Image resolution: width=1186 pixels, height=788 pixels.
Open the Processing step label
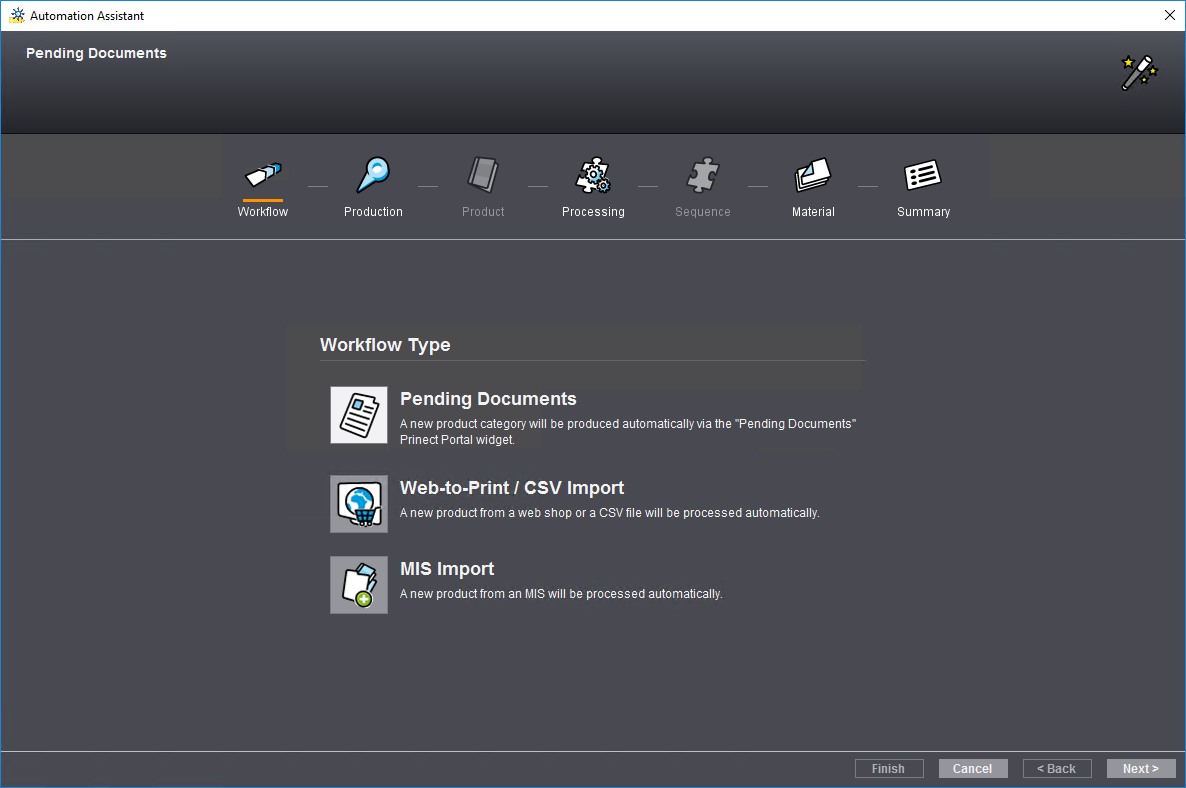593,212
